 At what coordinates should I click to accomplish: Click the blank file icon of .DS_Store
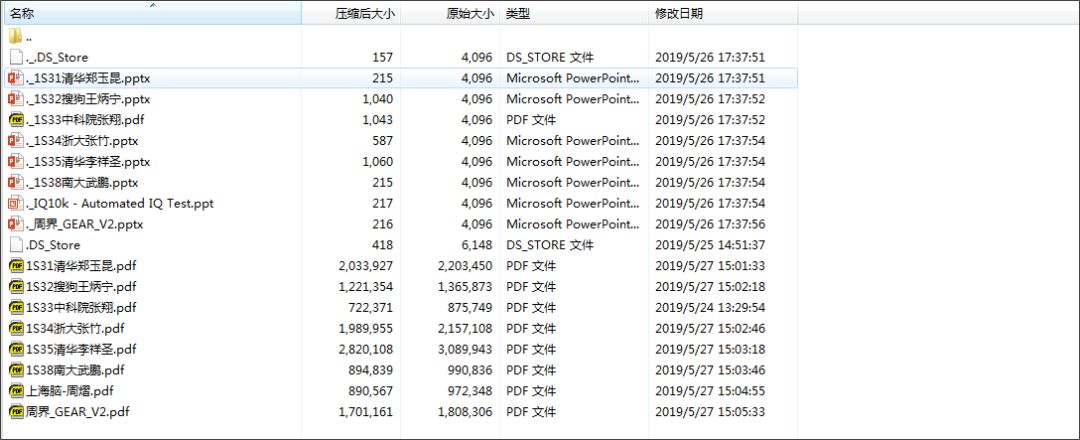coord(15,245)
